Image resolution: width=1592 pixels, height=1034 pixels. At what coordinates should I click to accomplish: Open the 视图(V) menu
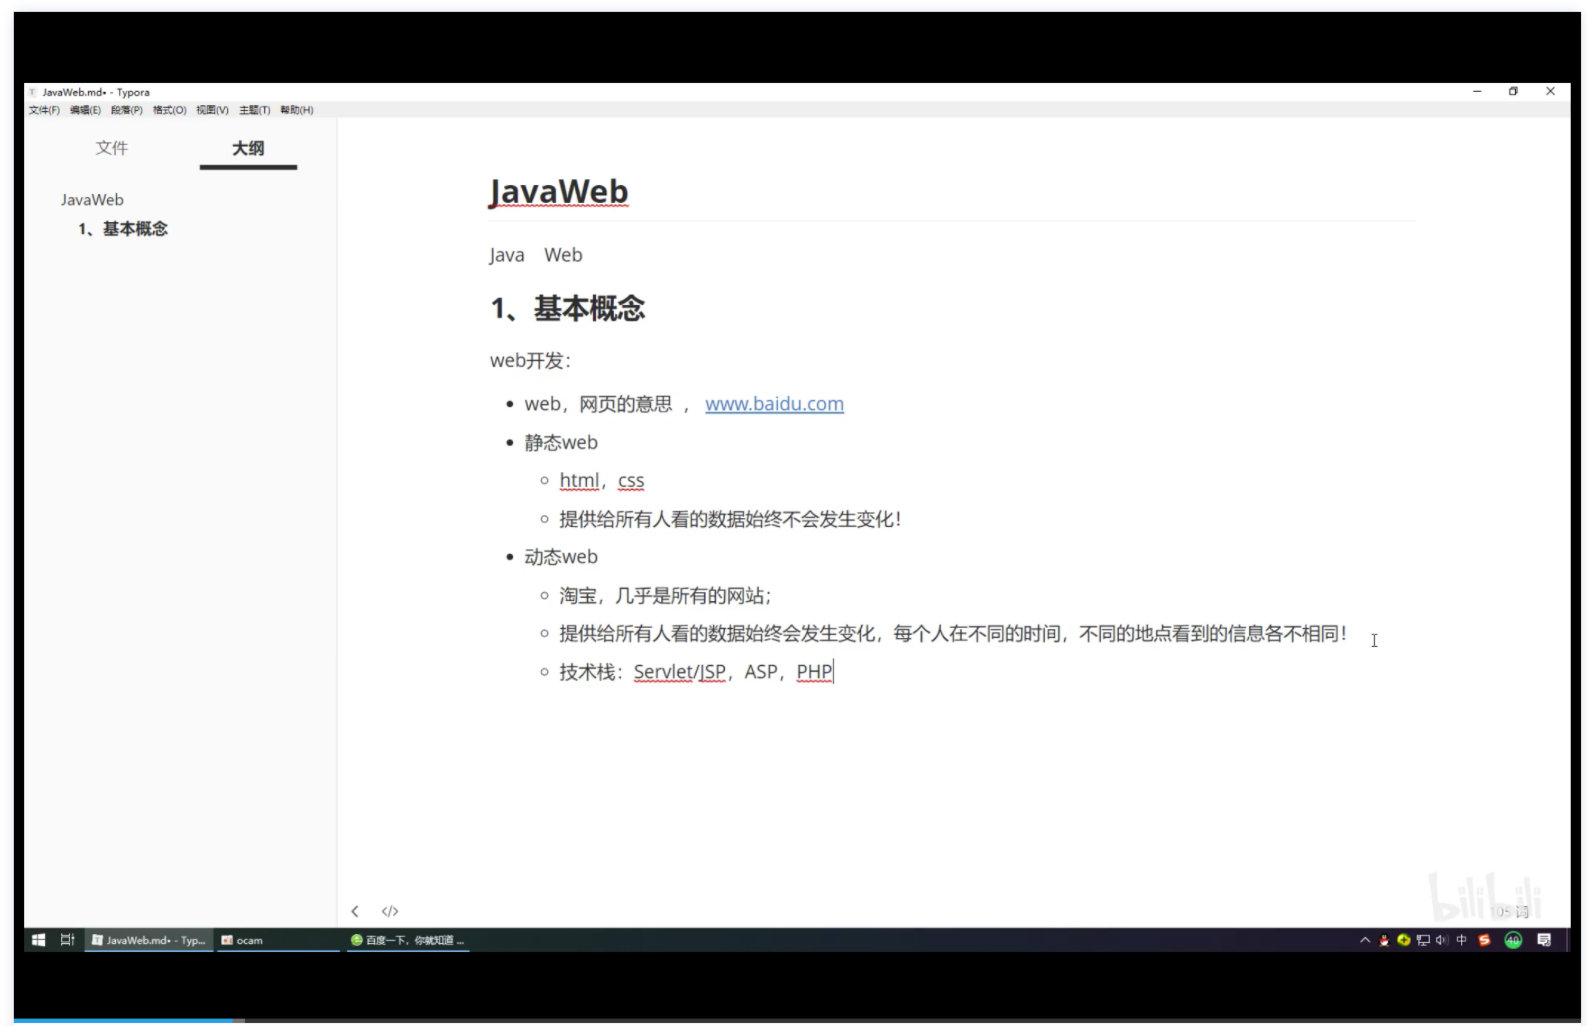point(212,110)
